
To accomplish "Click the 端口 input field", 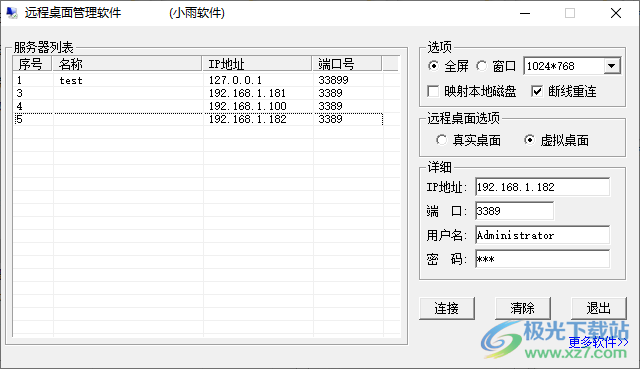I will tap(514, 211).
